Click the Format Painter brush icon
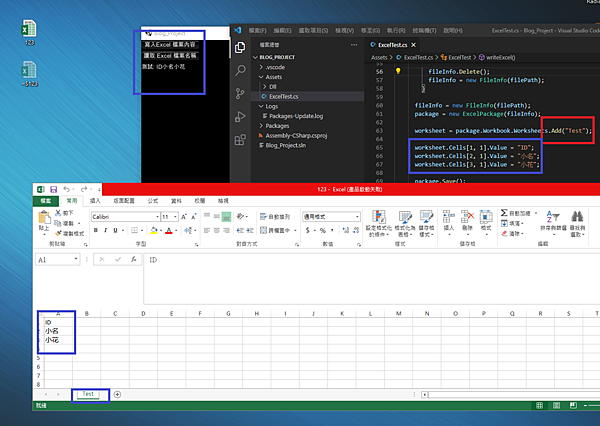This screenshot has width=600, height=426. click(58, 233)
